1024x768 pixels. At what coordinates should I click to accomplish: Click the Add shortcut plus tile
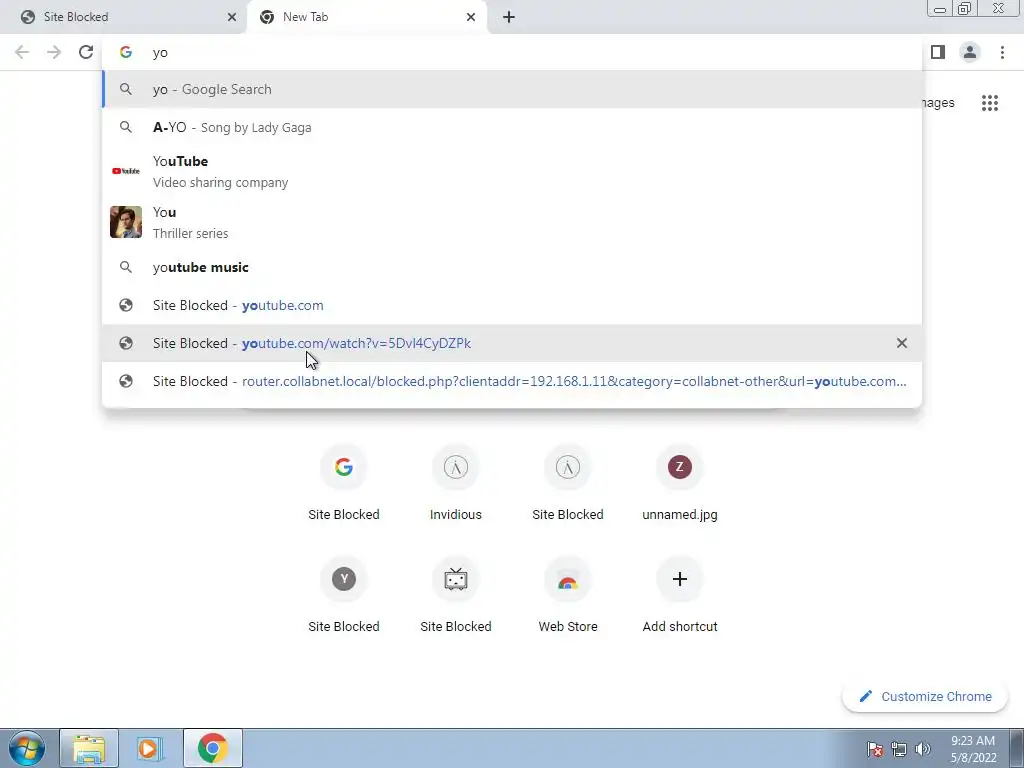[680, 595]
